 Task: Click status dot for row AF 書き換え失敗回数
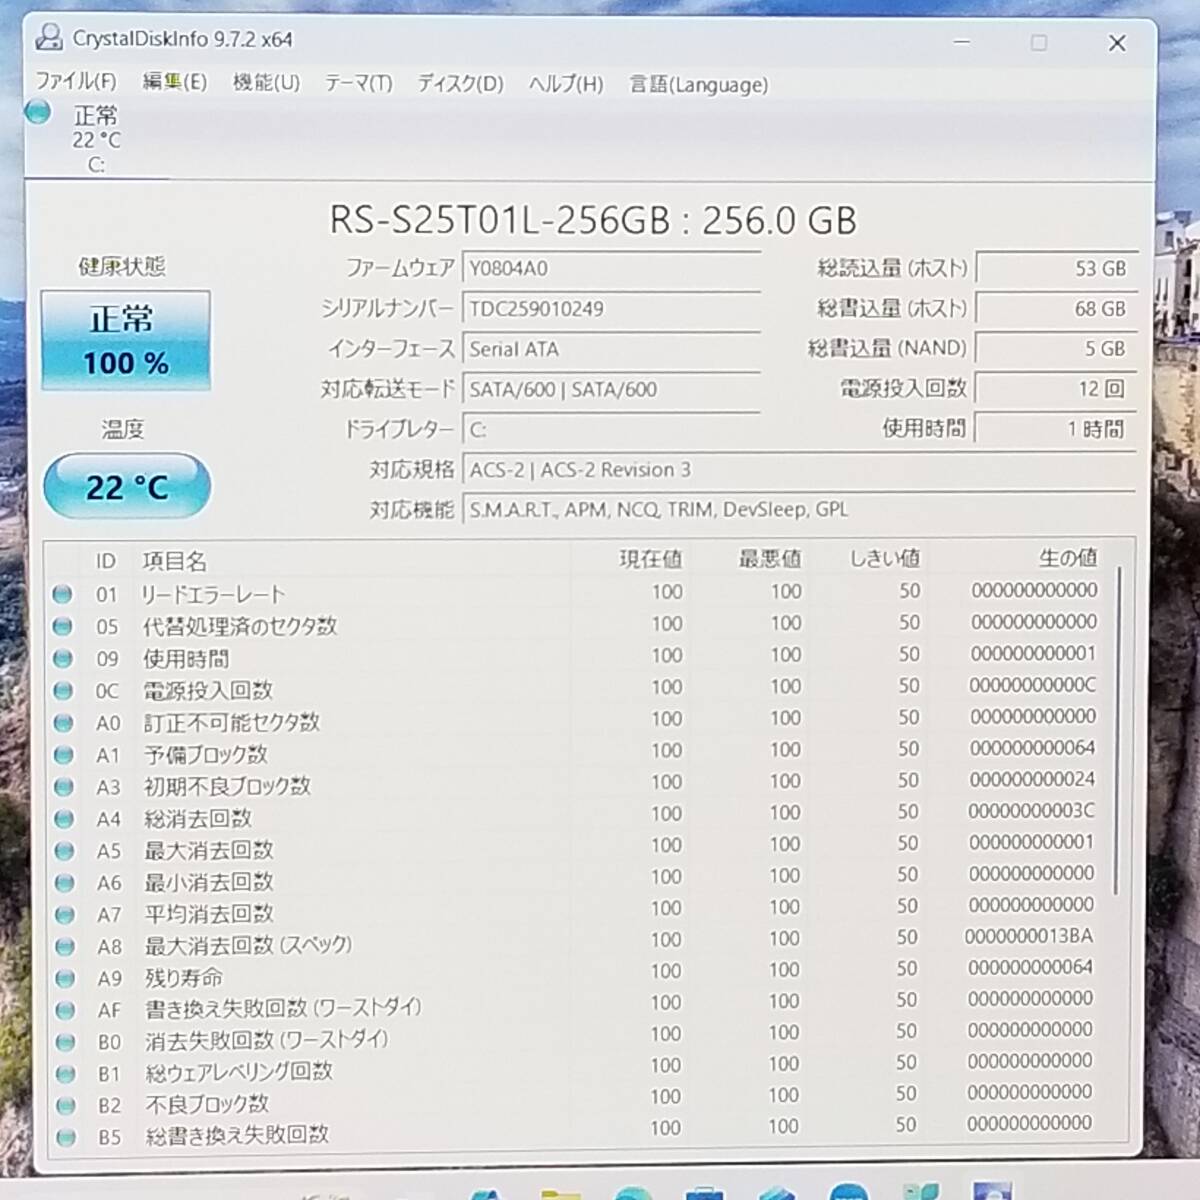click(x=65, y=1010)
